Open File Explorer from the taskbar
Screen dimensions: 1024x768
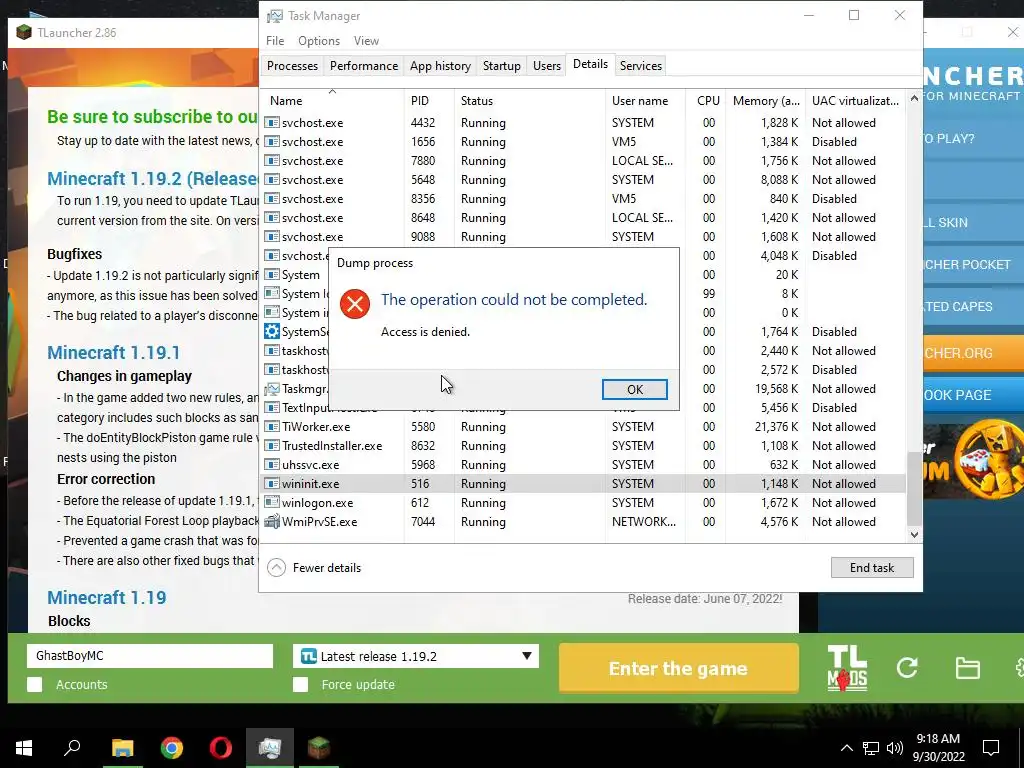[x=122, y=748]
